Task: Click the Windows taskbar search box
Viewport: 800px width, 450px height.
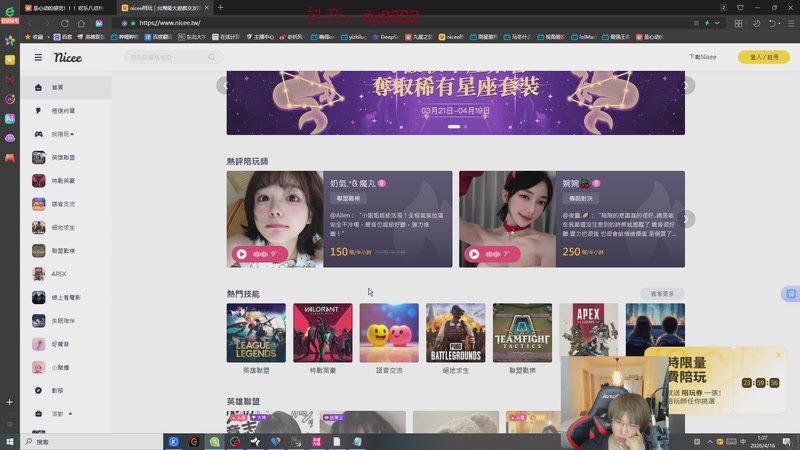Action: 92,442
